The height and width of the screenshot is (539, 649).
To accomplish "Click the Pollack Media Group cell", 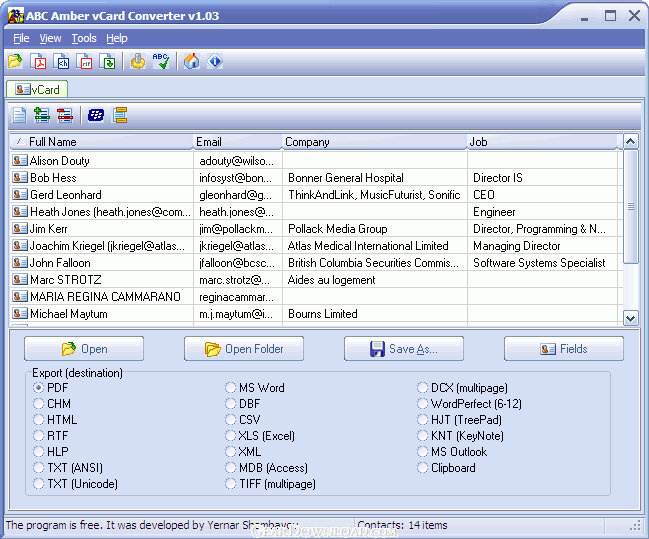I will pos(375,229).
